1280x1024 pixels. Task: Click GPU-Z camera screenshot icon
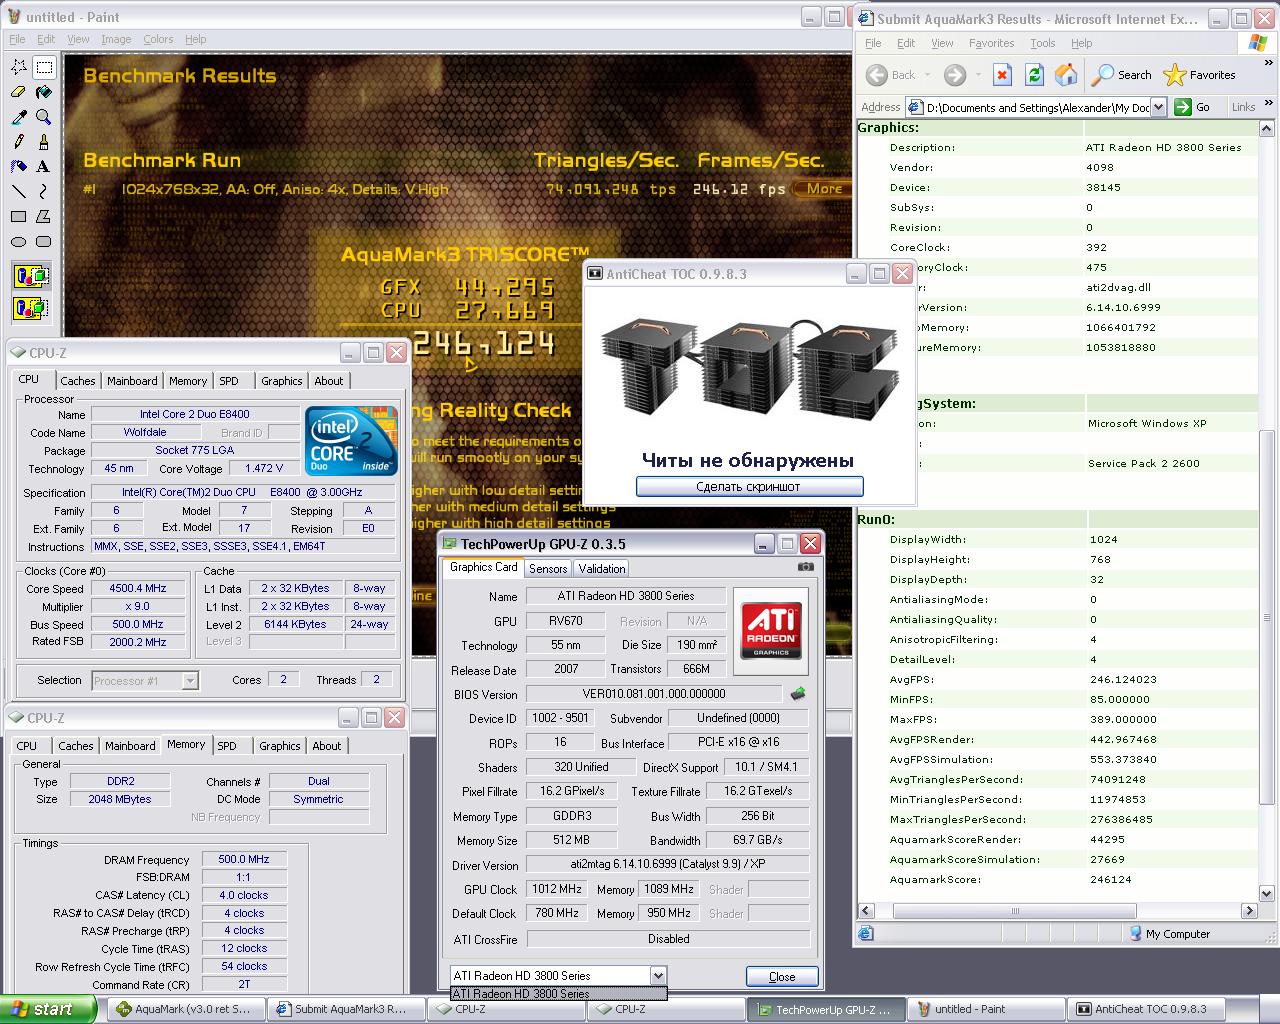click(806, 567)
